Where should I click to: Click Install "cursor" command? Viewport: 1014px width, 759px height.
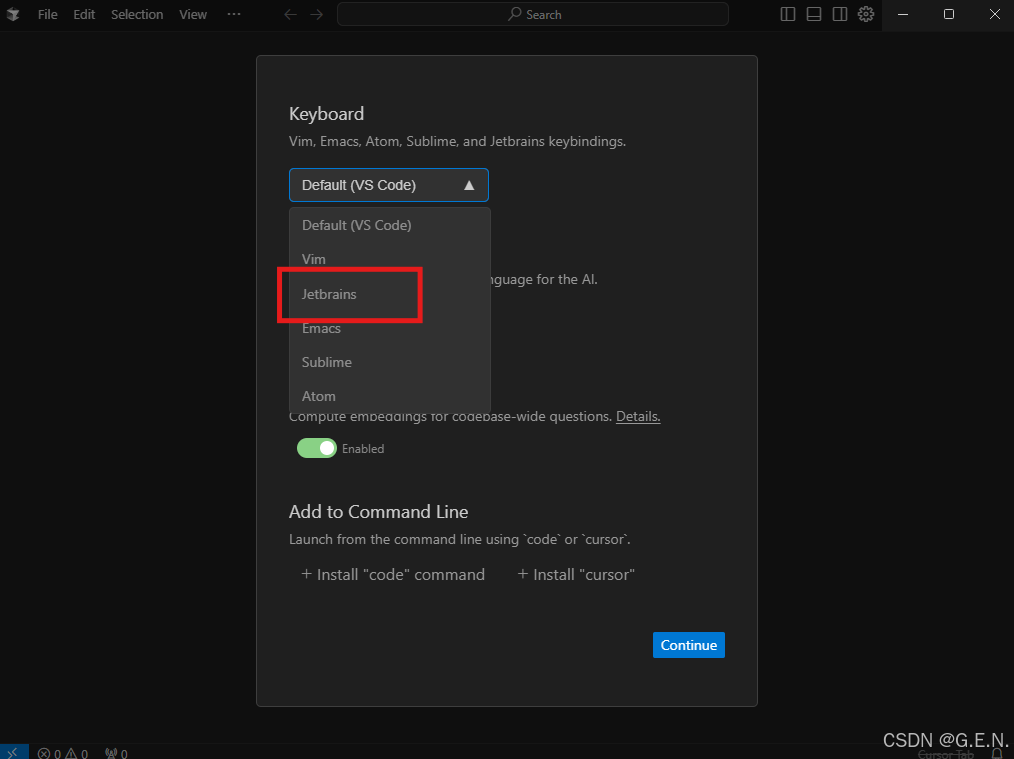[x=576, y=574]
